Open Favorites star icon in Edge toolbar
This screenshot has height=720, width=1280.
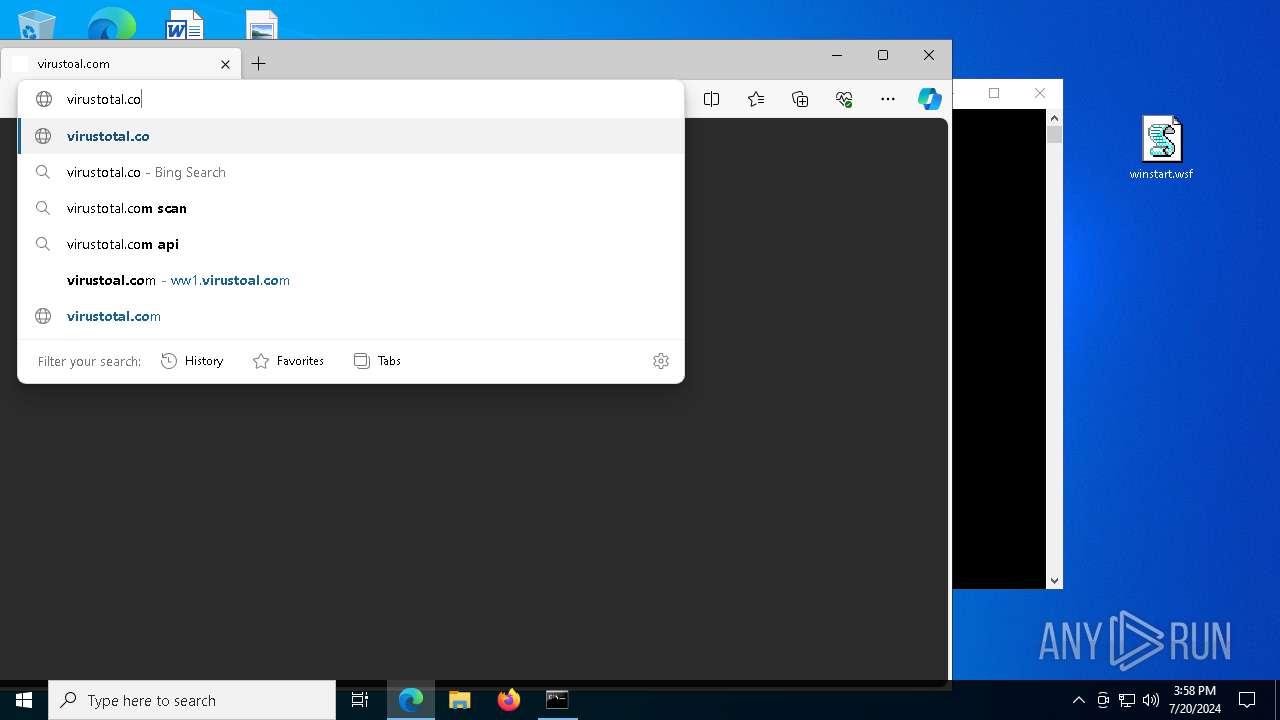(756, 99)
